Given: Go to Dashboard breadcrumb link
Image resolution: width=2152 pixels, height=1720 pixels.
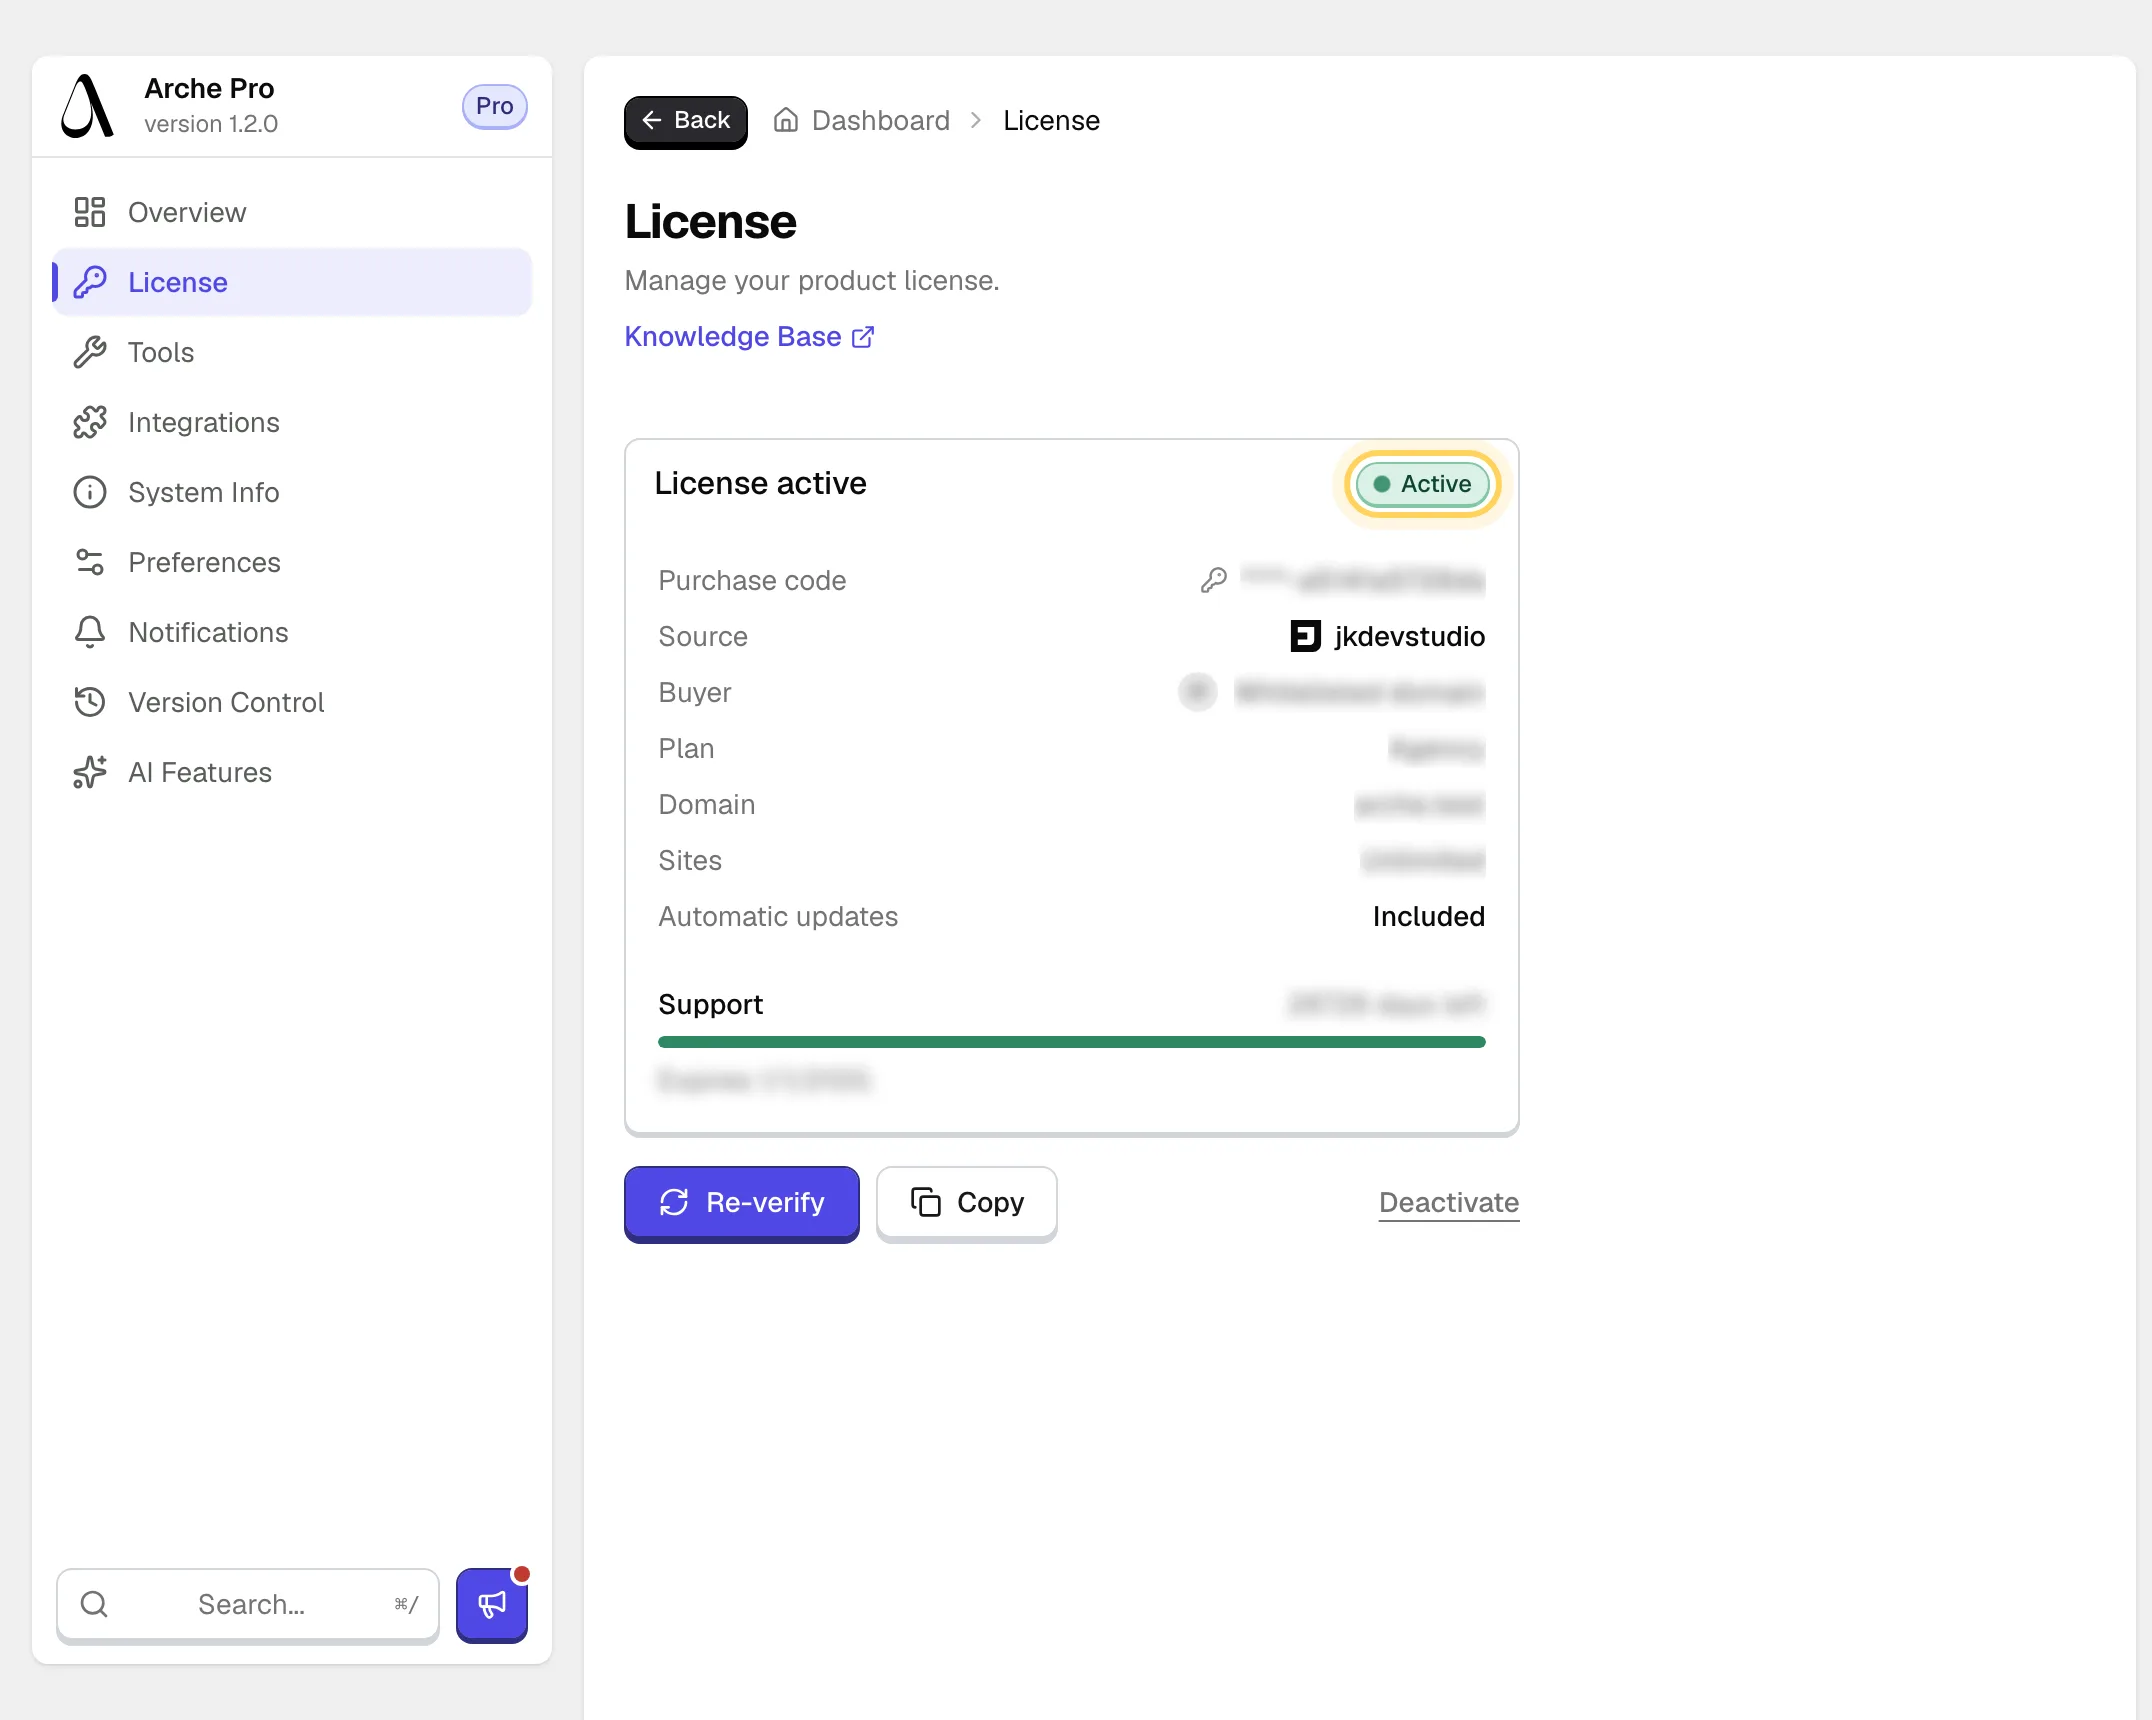Looking at the screenshot, I should click(x=880, y=121).
